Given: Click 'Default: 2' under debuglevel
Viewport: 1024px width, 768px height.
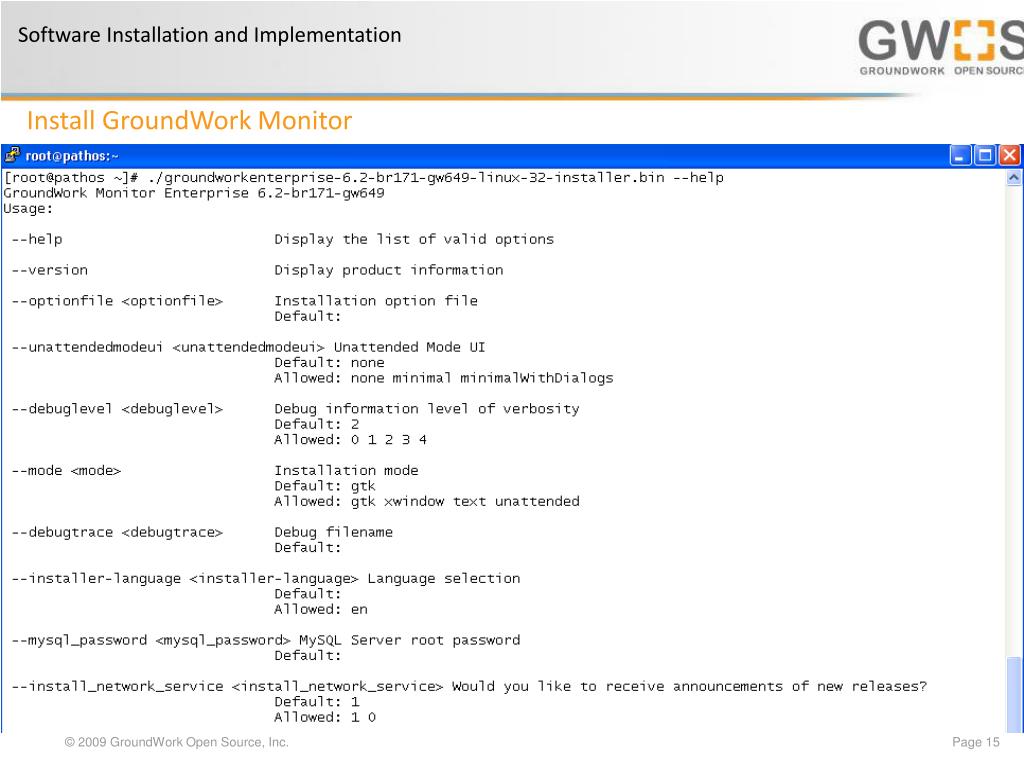Looking at the screenshot, I should click(317, 424).
